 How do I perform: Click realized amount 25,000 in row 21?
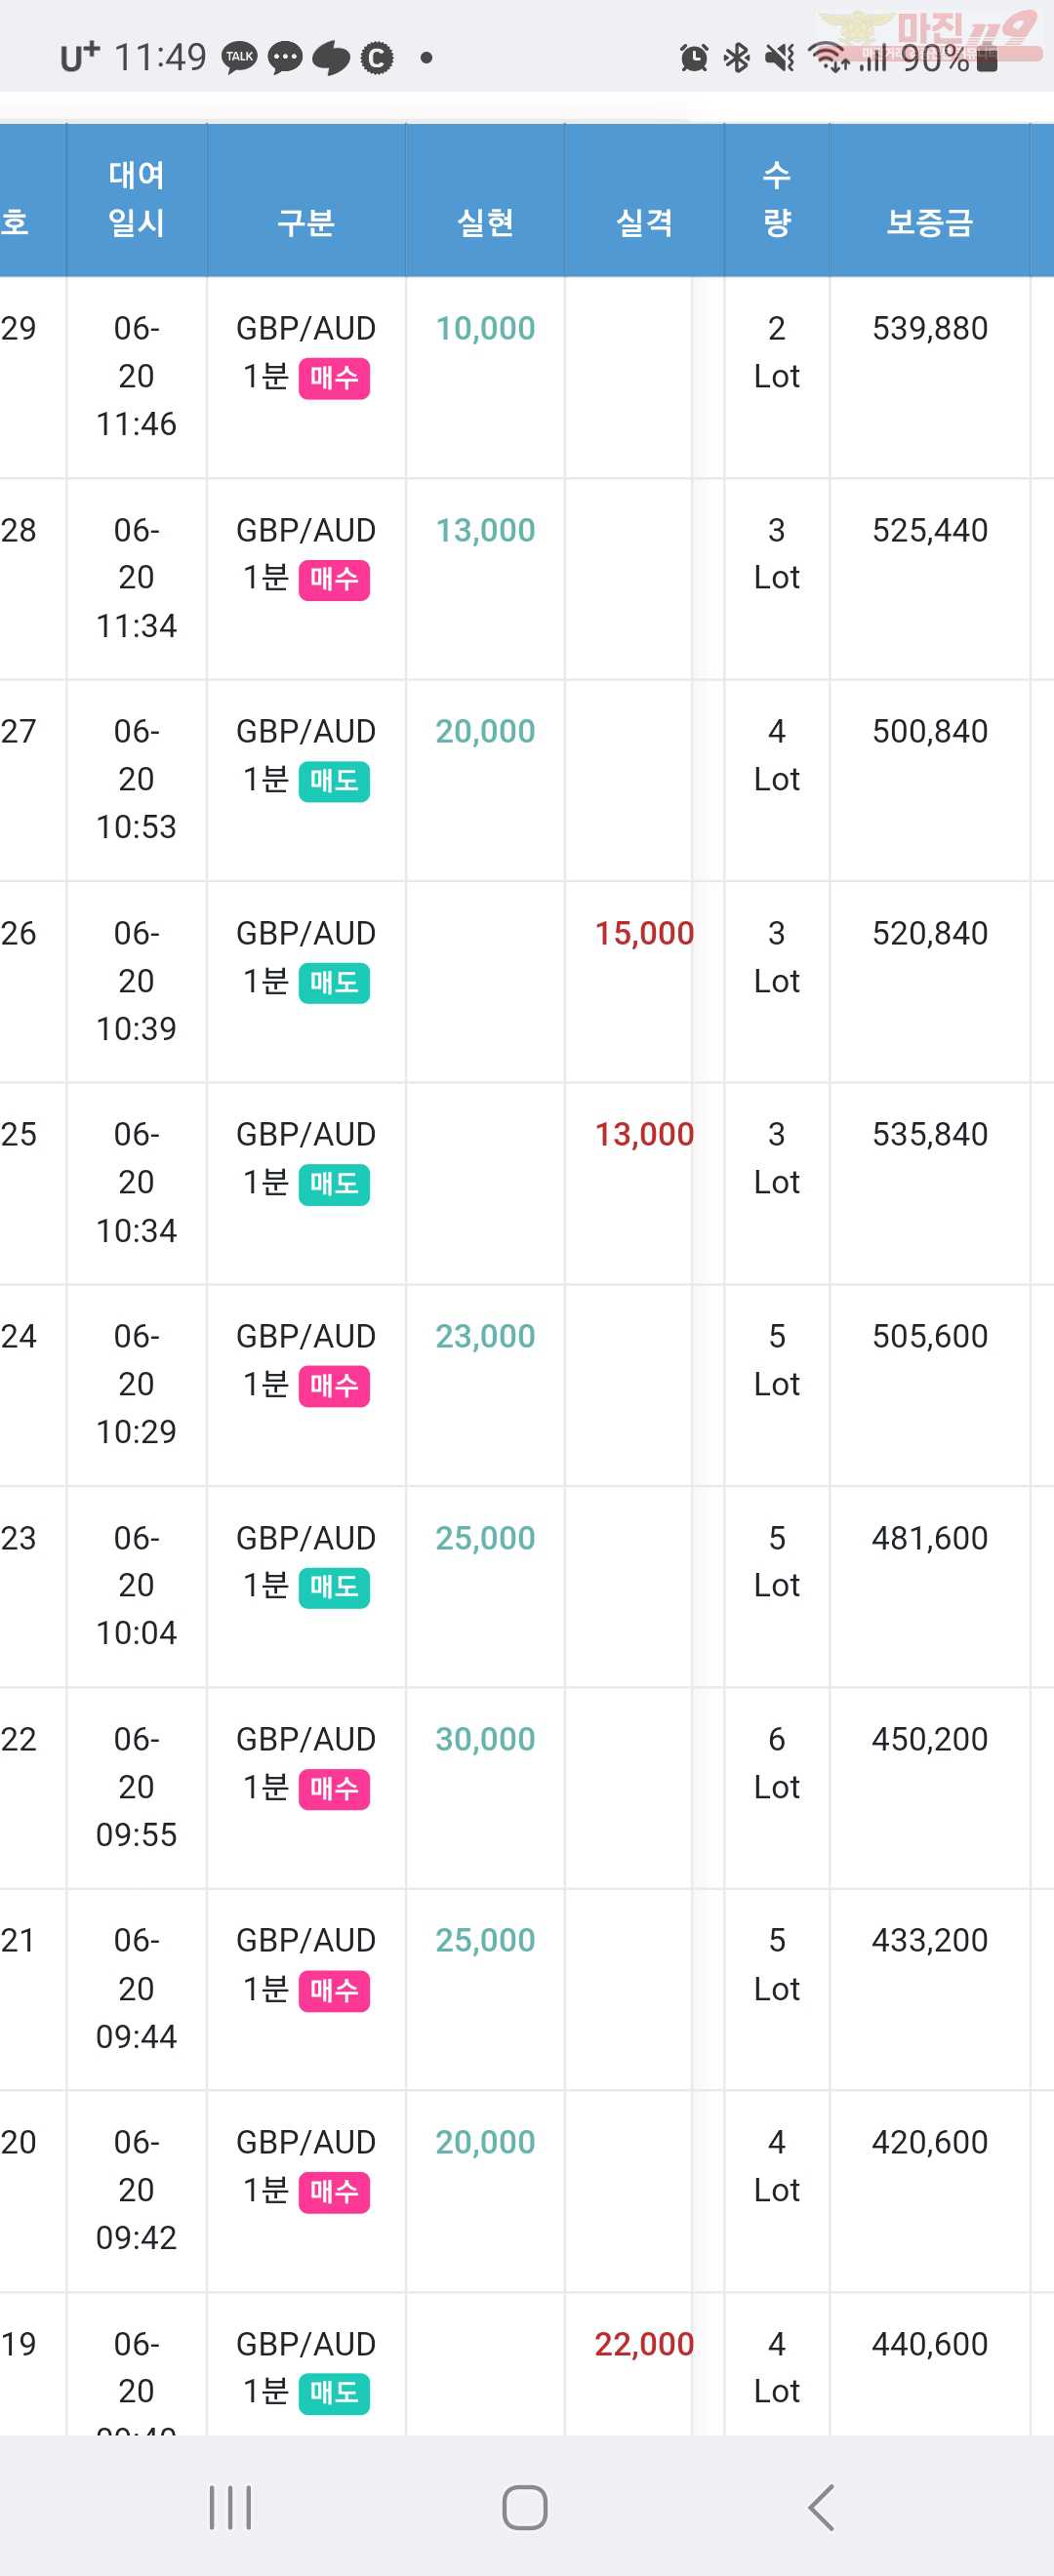(x=485, y=1940)
